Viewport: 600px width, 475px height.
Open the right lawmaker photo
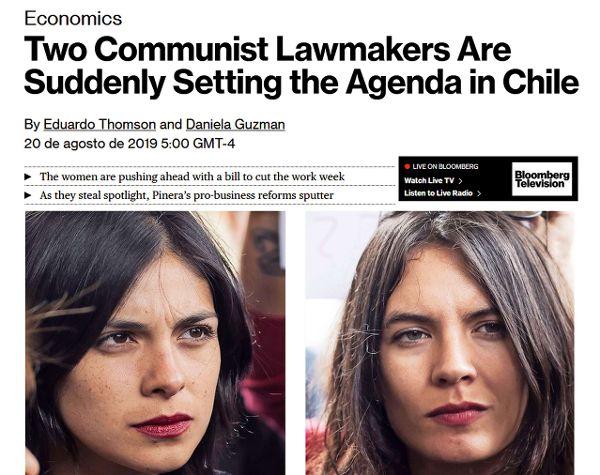(440, 343)
